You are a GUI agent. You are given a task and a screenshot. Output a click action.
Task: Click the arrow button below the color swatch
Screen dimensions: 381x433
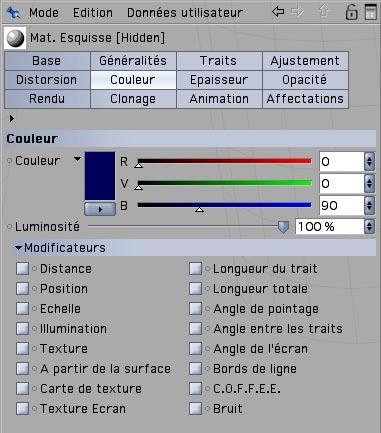(100, 209)
